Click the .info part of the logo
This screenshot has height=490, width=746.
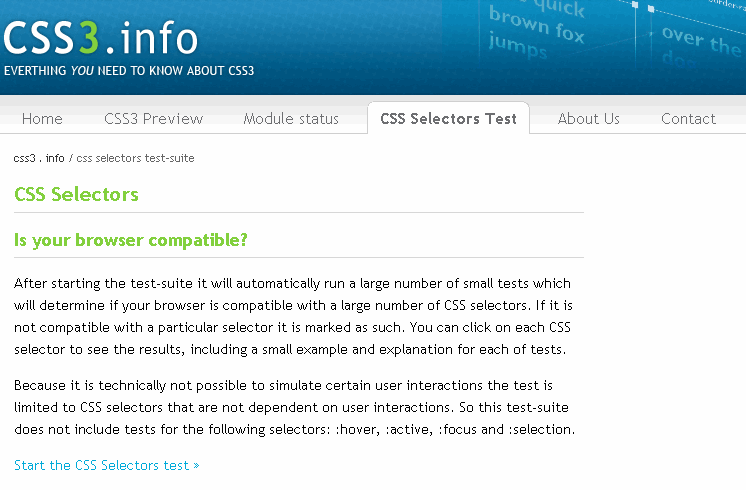pos(151,38)
